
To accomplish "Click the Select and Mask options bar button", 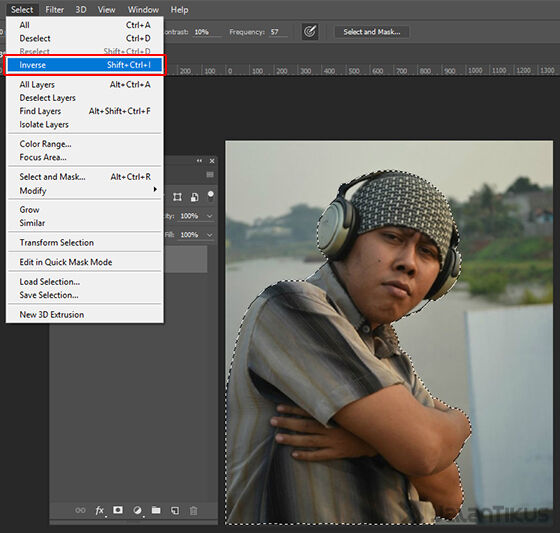I will (x=372, y=32).
